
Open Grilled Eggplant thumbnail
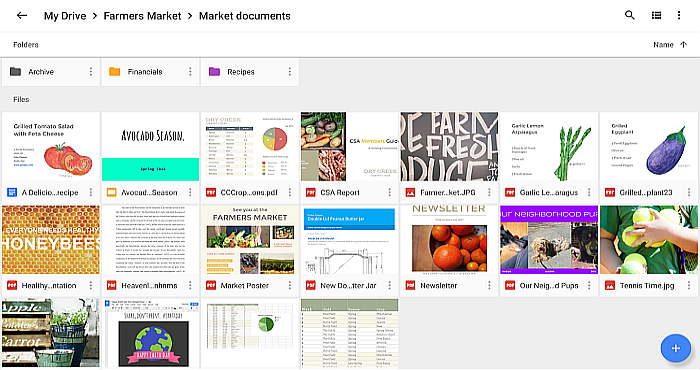click(649, 146)
